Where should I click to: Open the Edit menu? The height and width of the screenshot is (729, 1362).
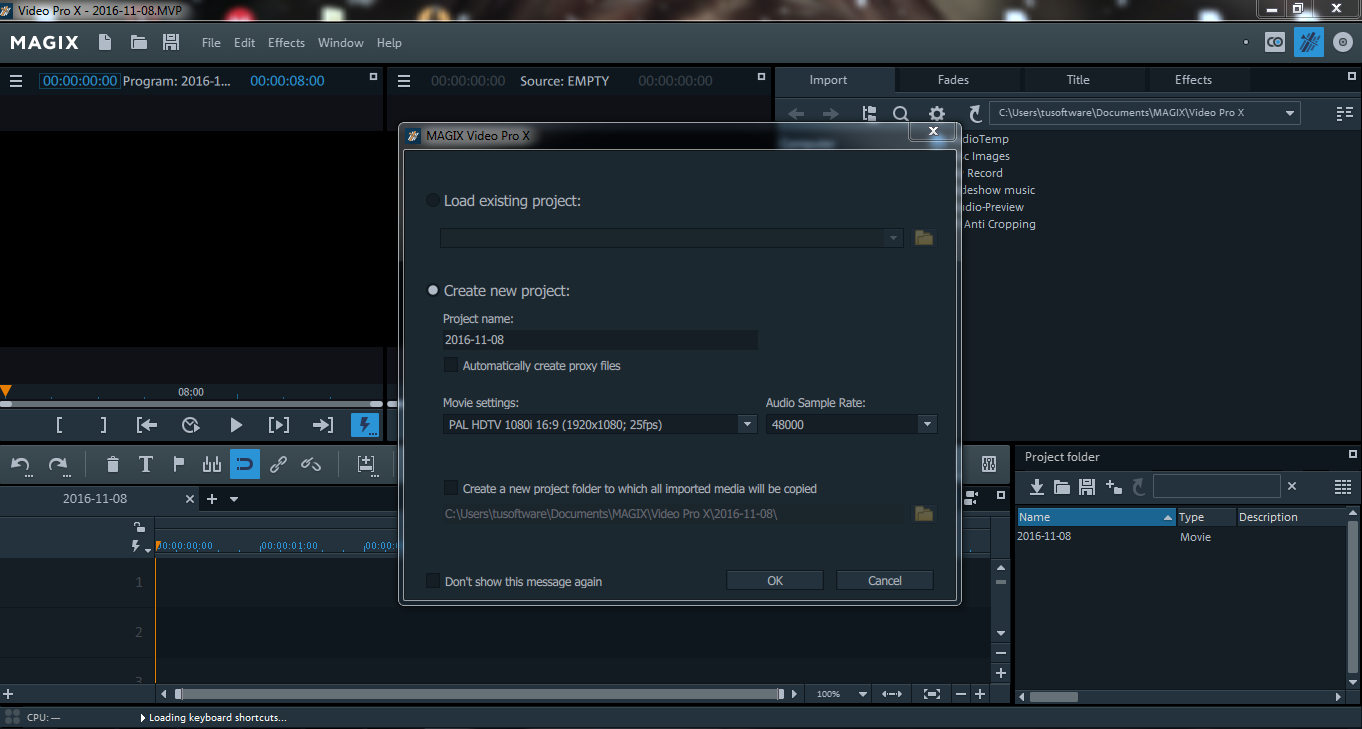[245, 43]
